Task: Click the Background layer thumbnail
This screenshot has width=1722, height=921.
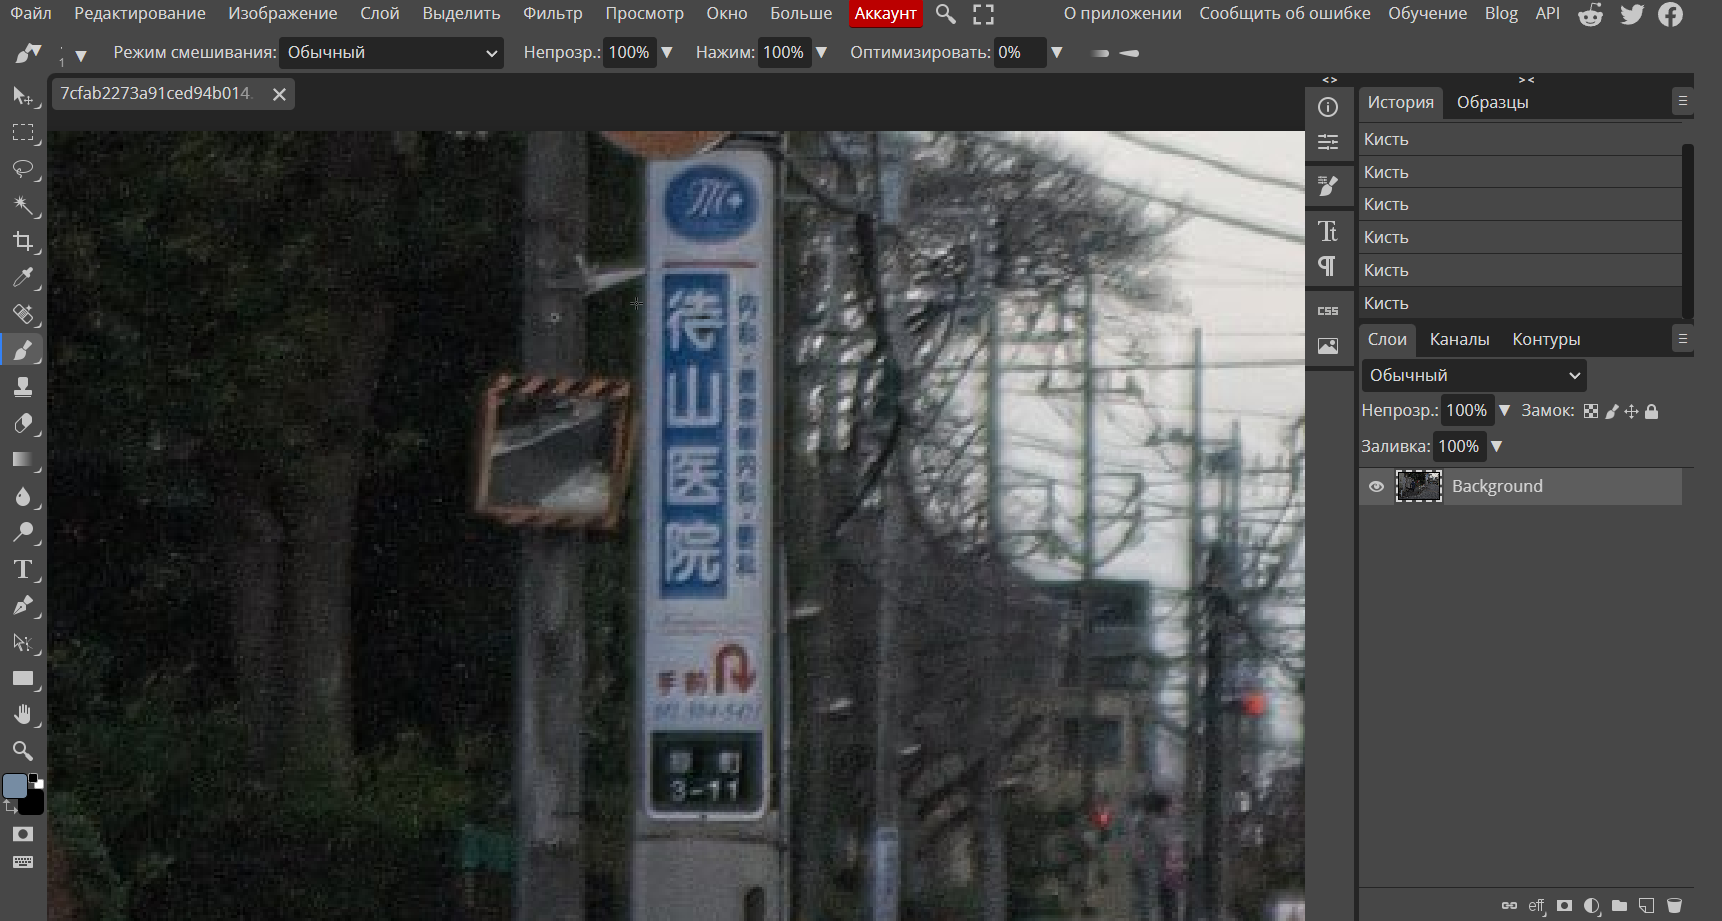Action: pyautogui.click(x=1418, y=487)
